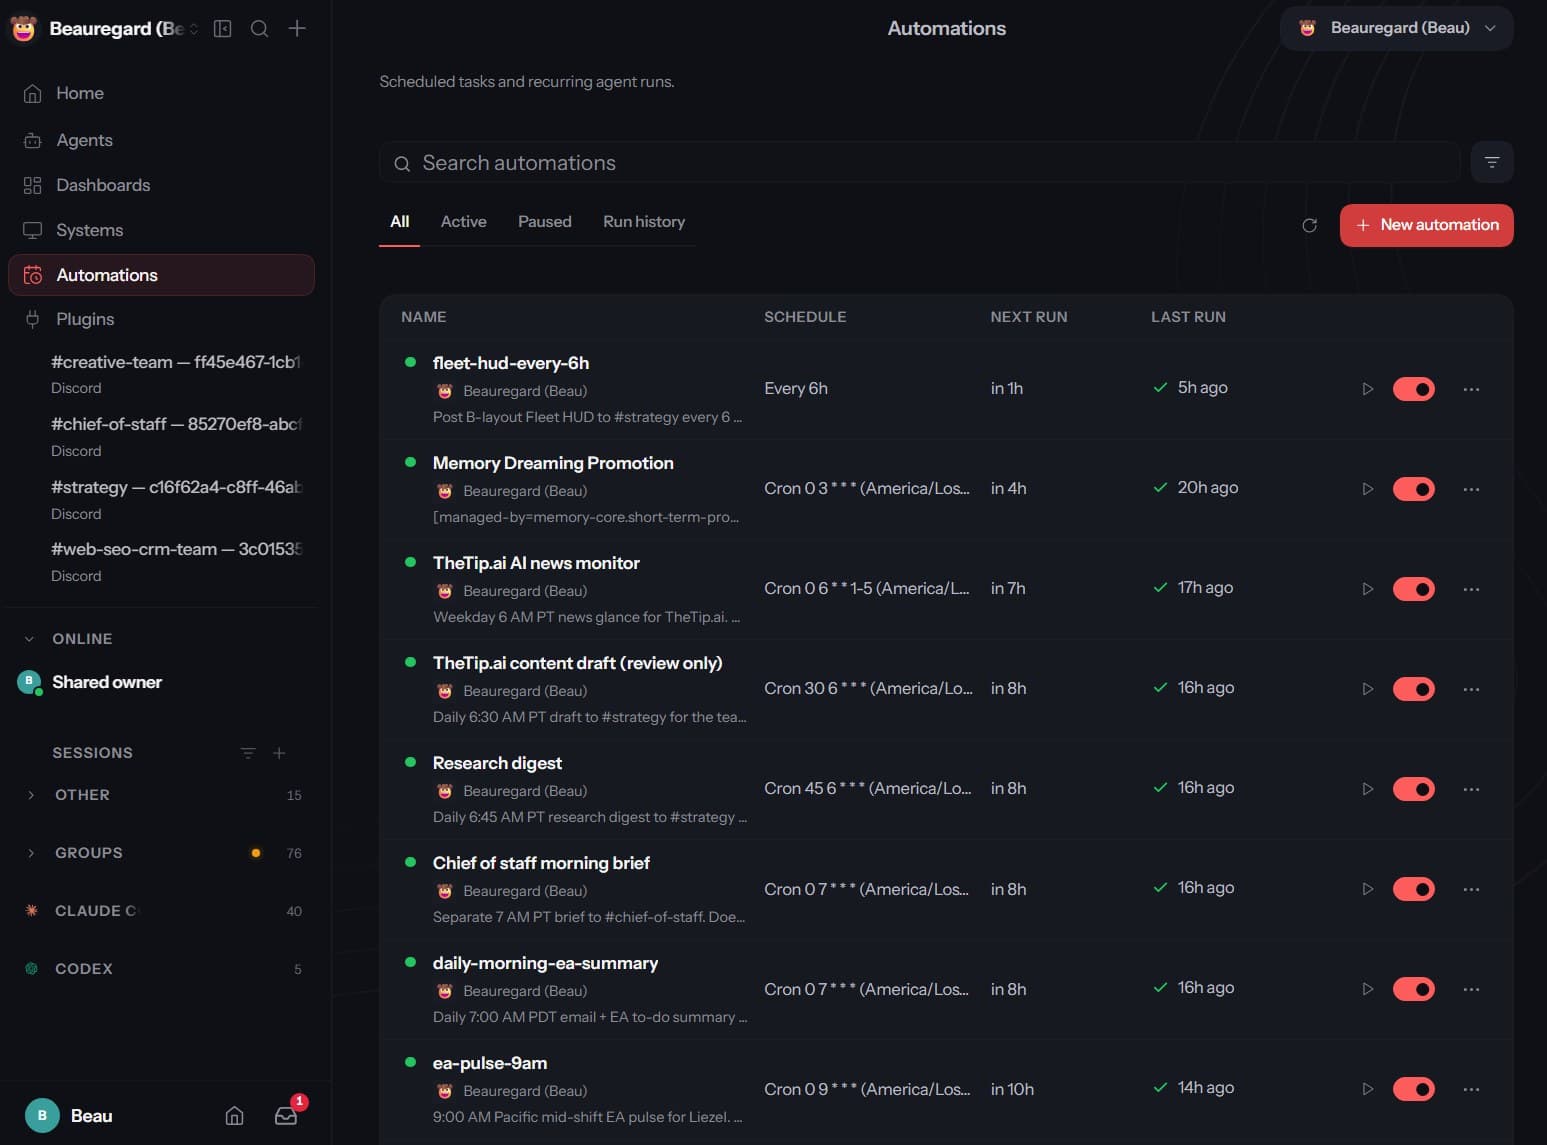Image resolution: width=1547 pixels, height=1145 pixels.
Task: Expand the CLAUDE C sessions group
Action: pos(162,911)
